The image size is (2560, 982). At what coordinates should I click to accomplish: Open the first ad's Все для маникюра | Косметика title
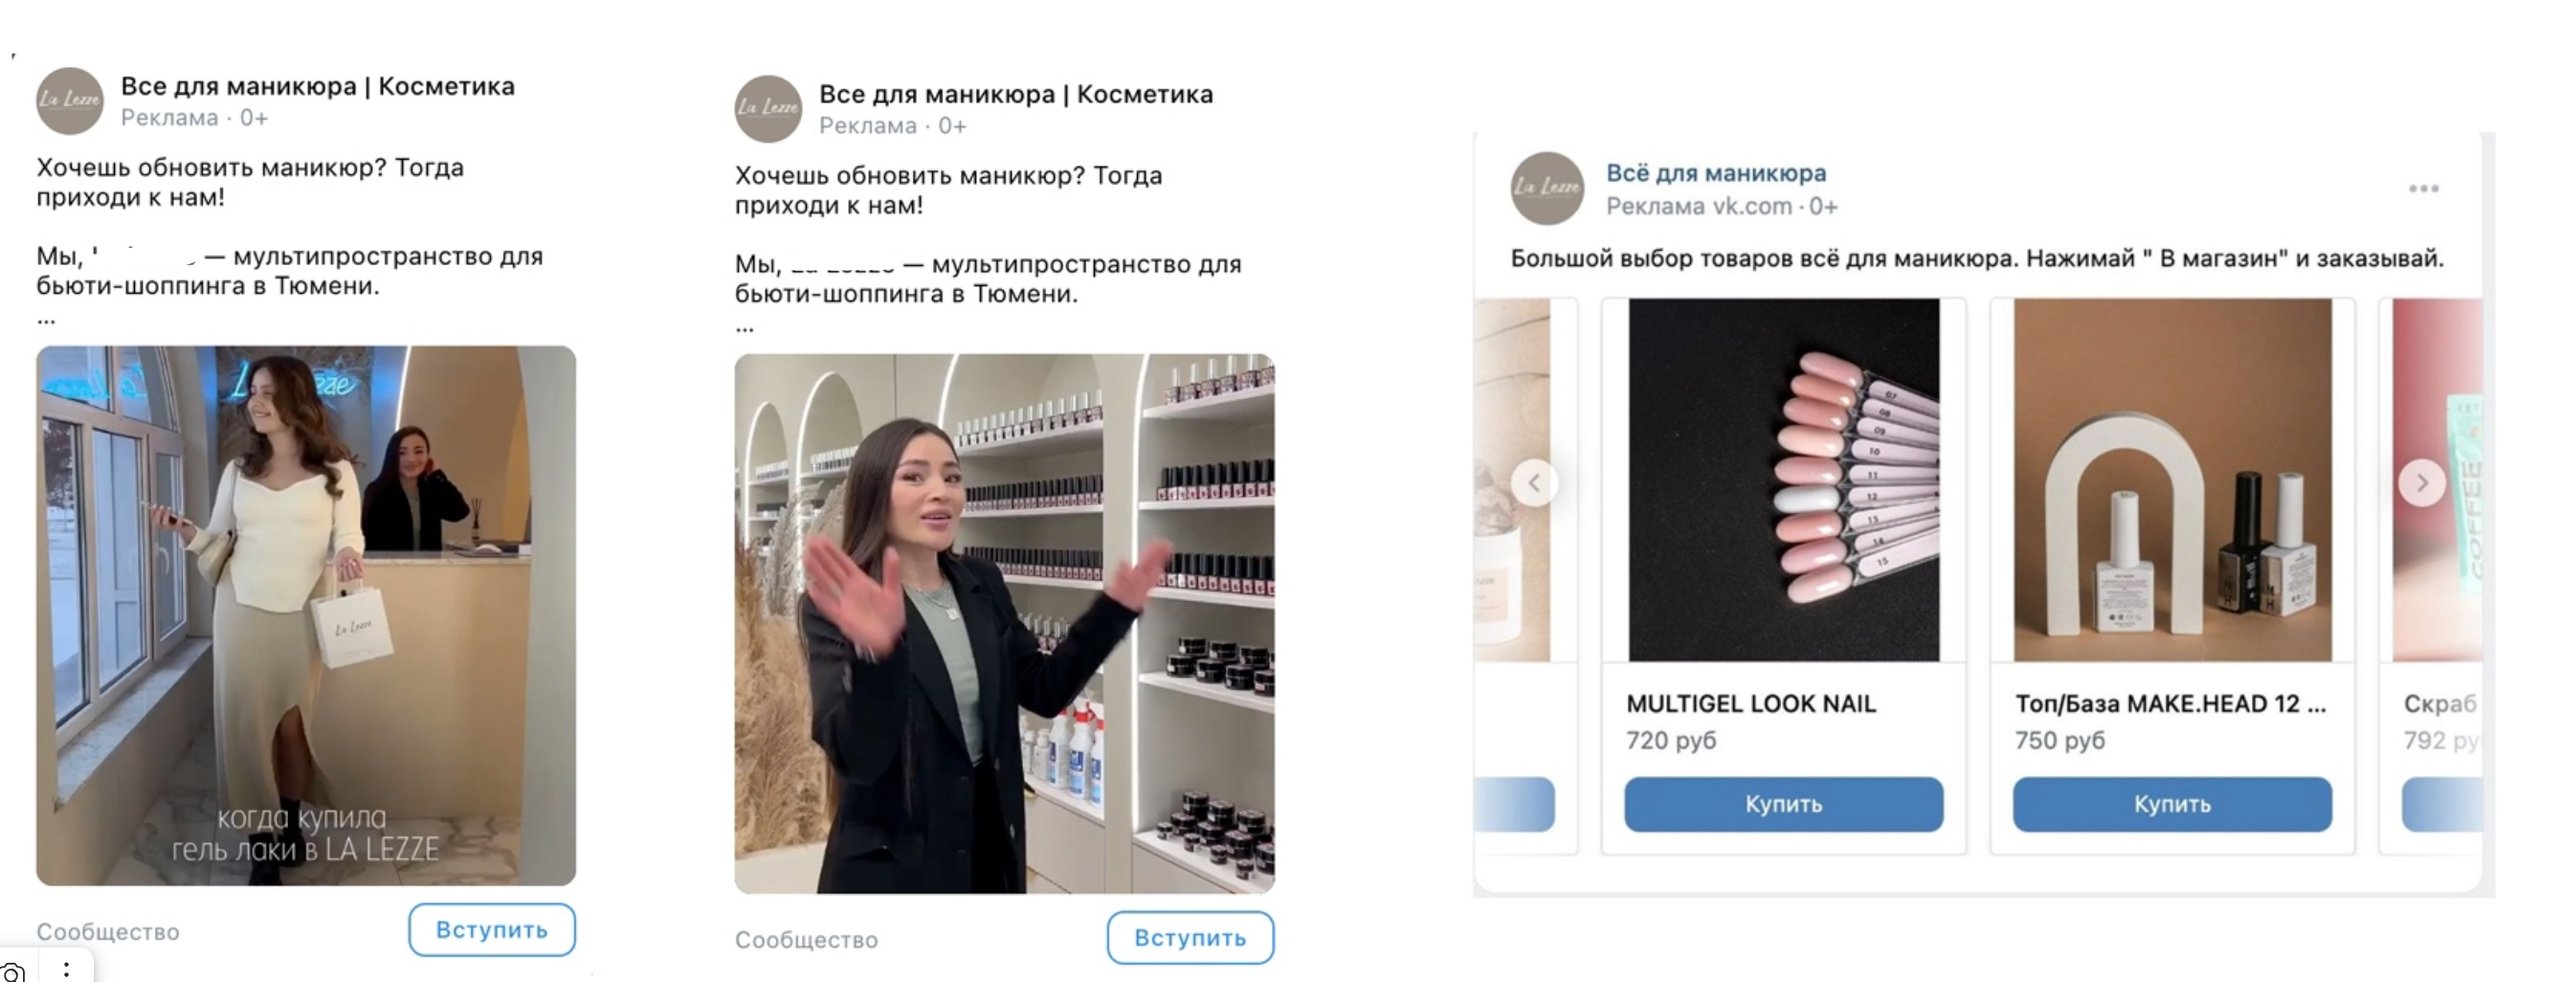coord(317,86)
